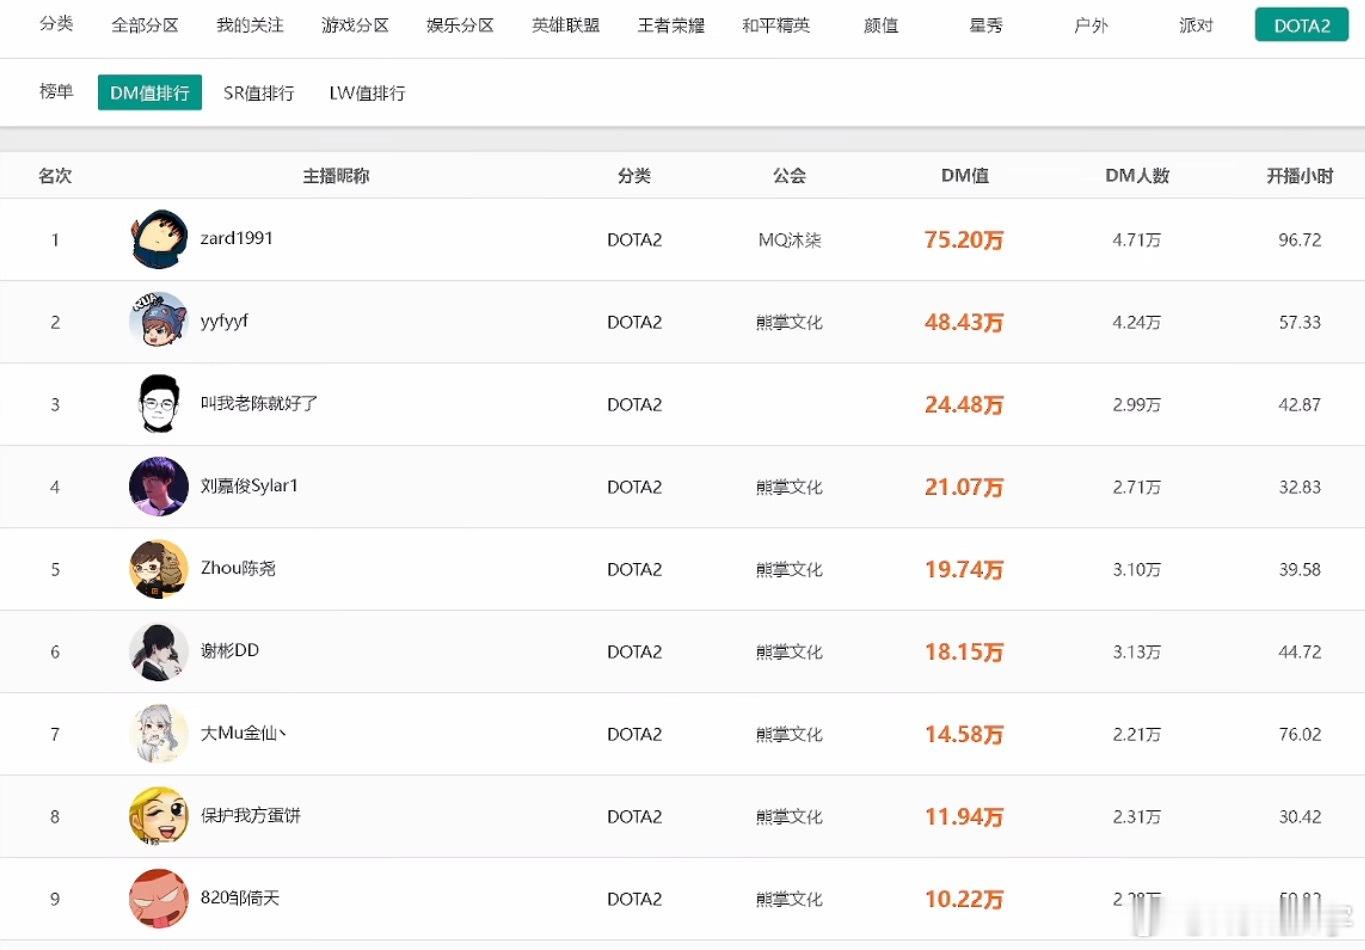The image size is (1365, 950).
Task: Click avatar of 叫我老陈就好了
Action: coord(159,404)
